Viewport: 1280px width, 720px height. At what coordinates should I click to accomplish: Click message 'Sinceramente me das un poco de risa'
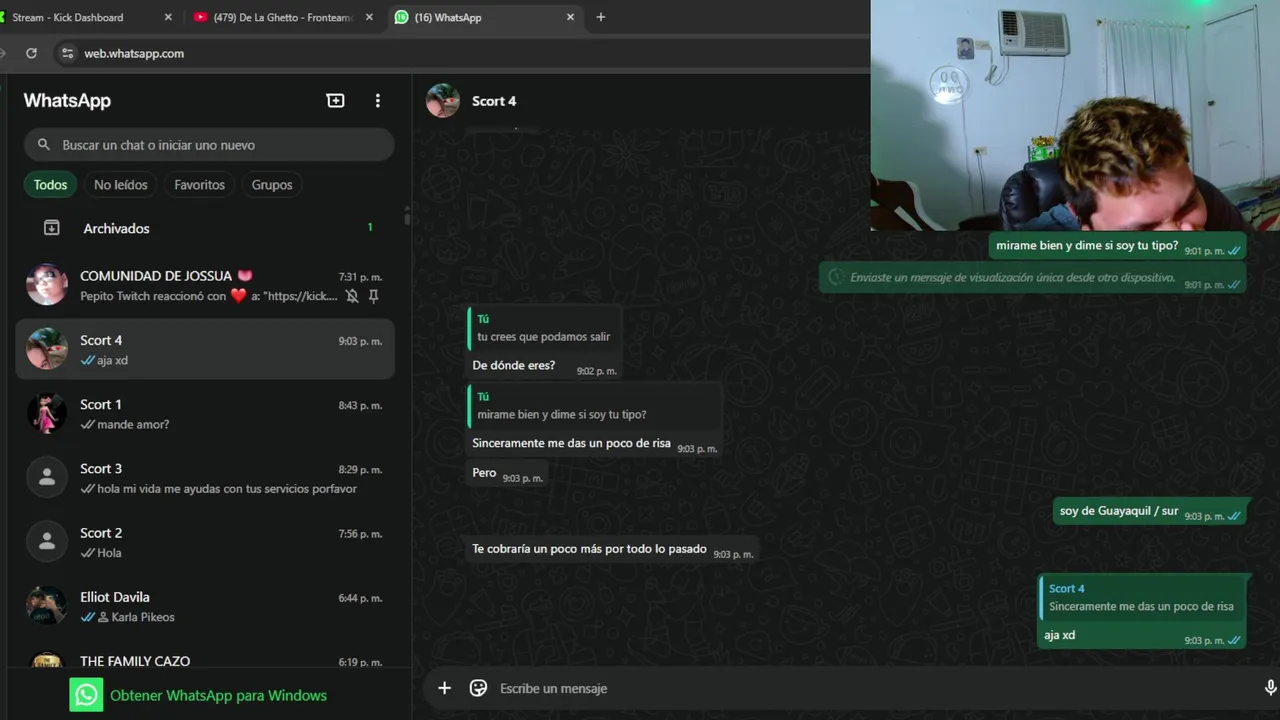[571, 443]
